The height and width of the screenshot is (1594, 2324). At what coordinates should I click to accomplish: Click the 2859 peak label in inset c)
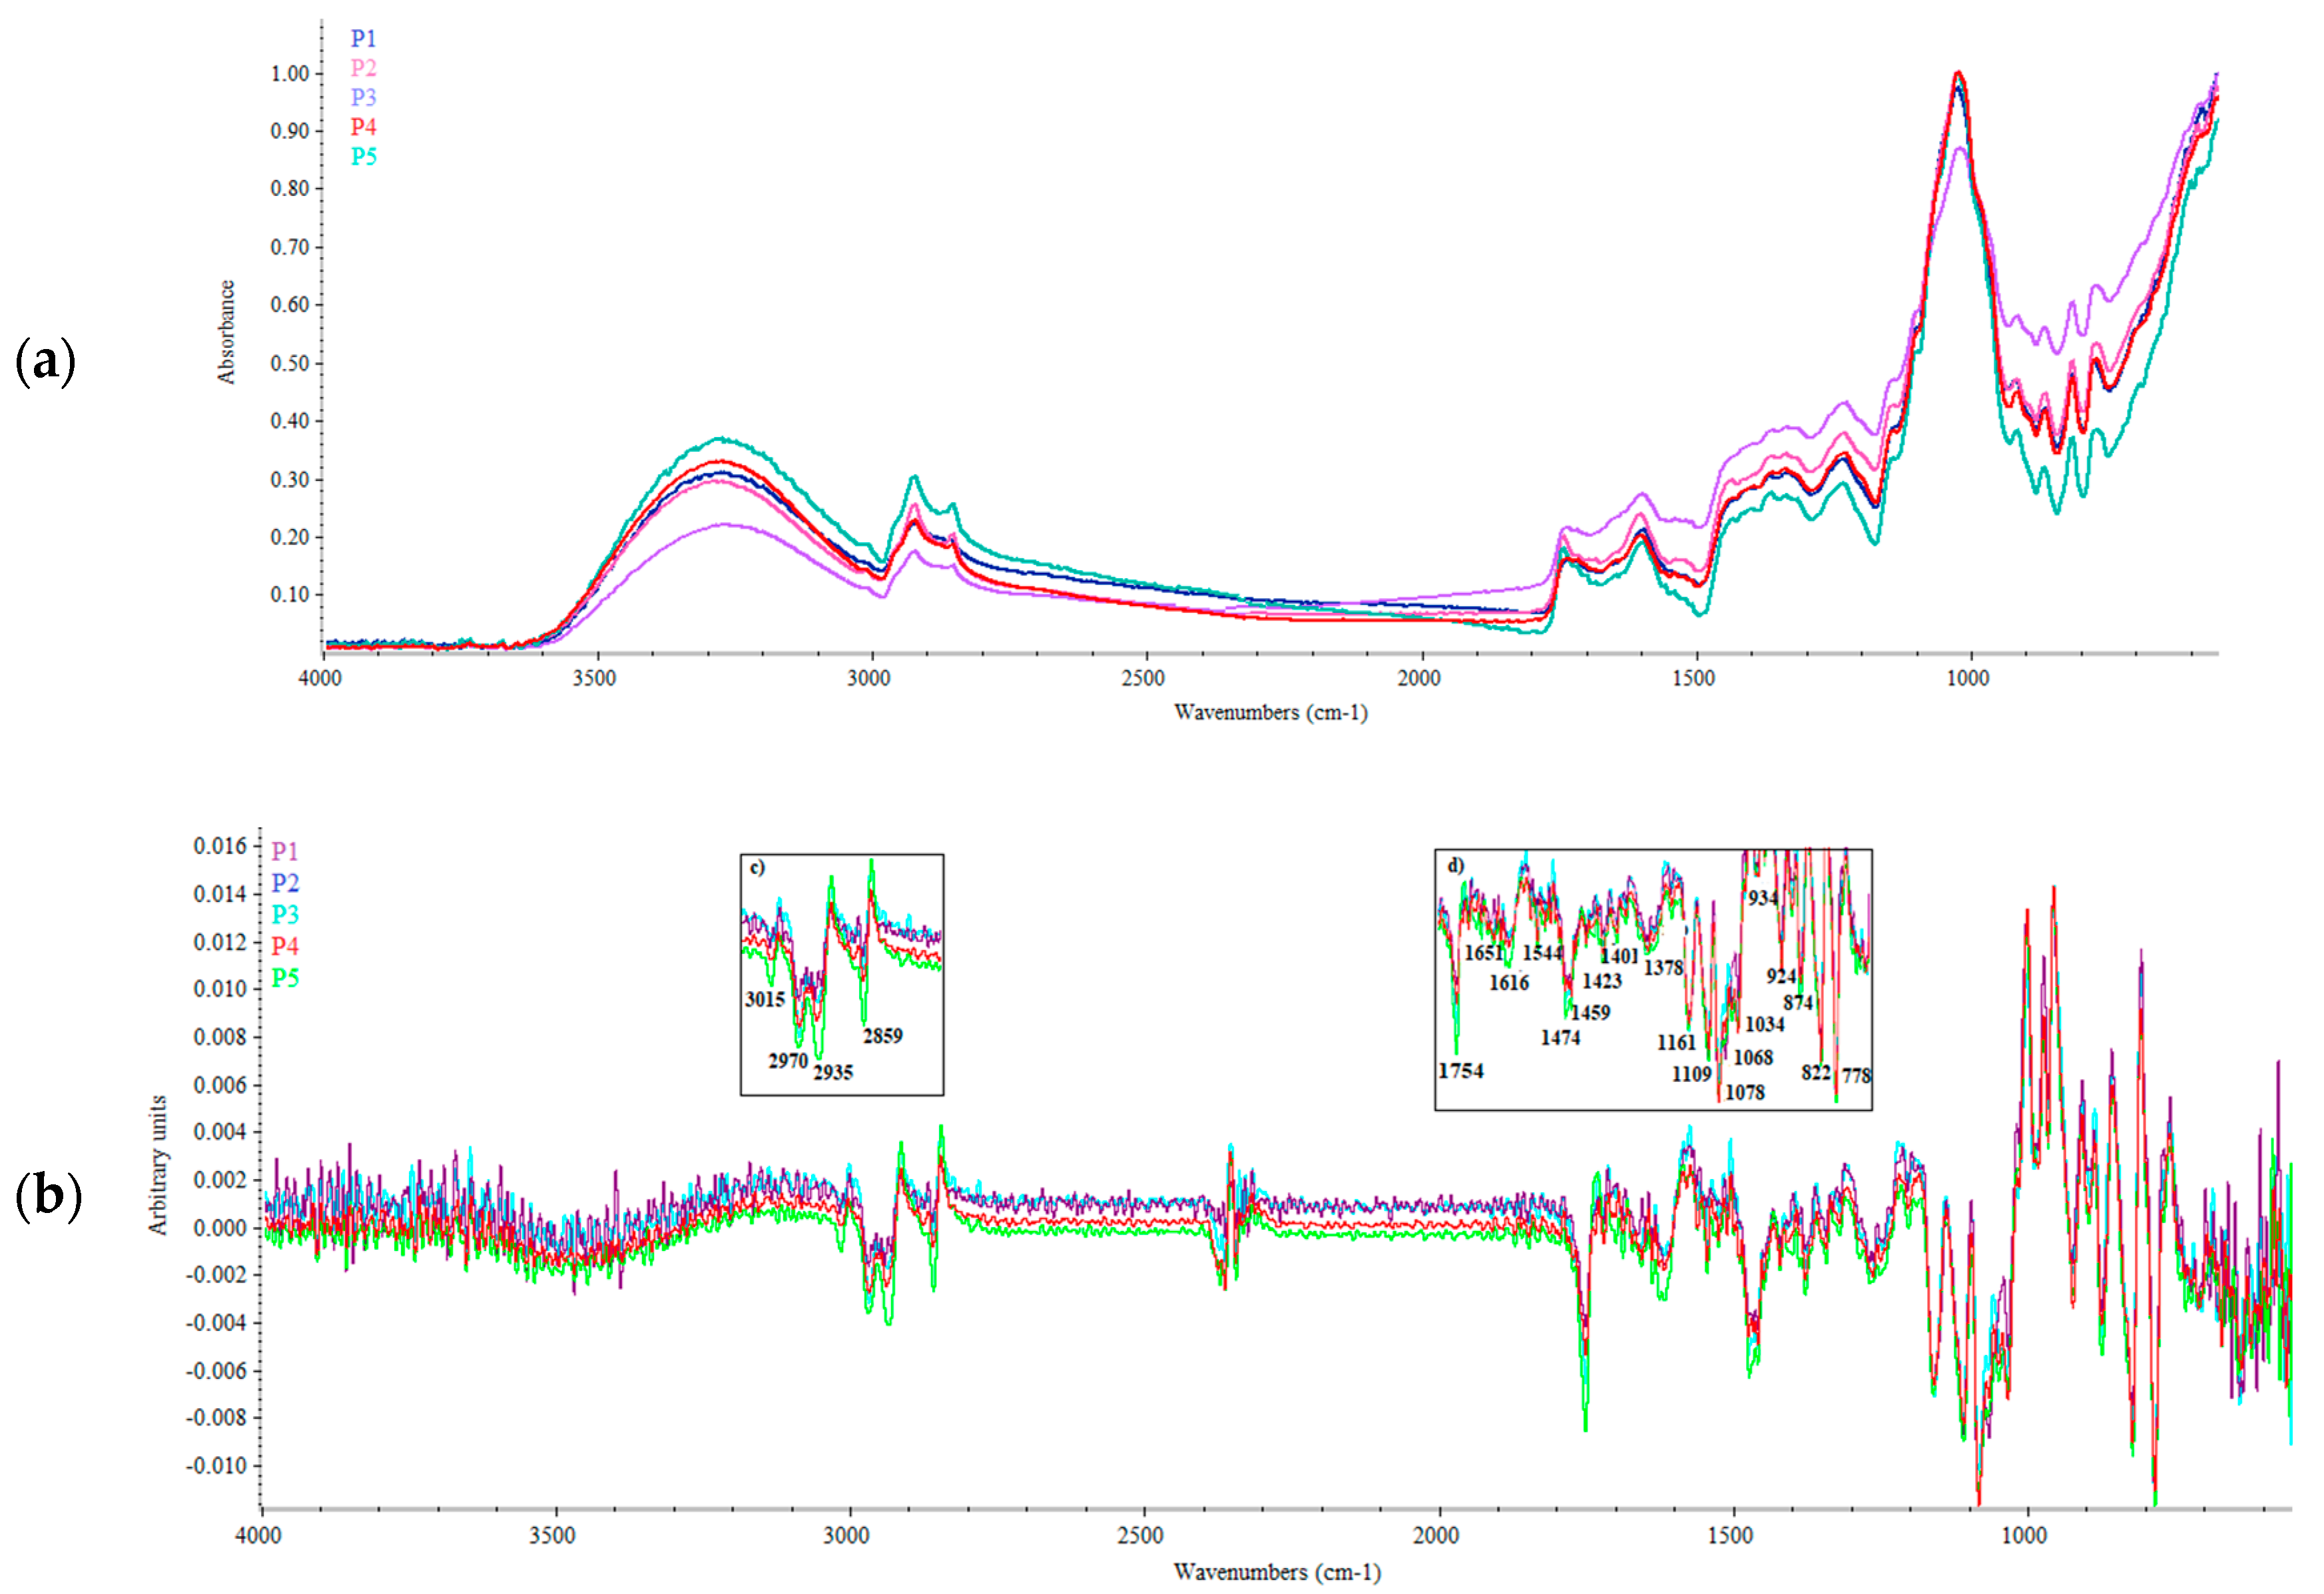[x=882, y=1037]
